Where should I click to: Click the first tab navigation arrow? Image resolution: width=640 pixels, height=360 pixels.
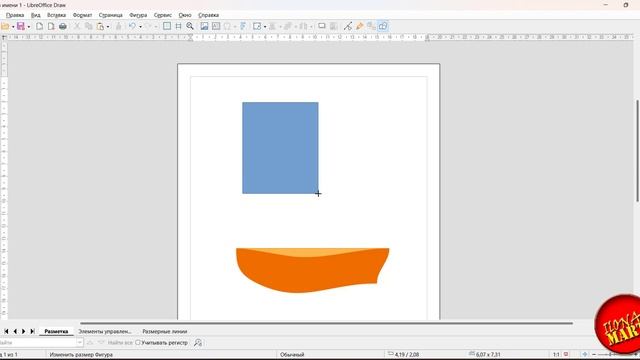(6, 331)
